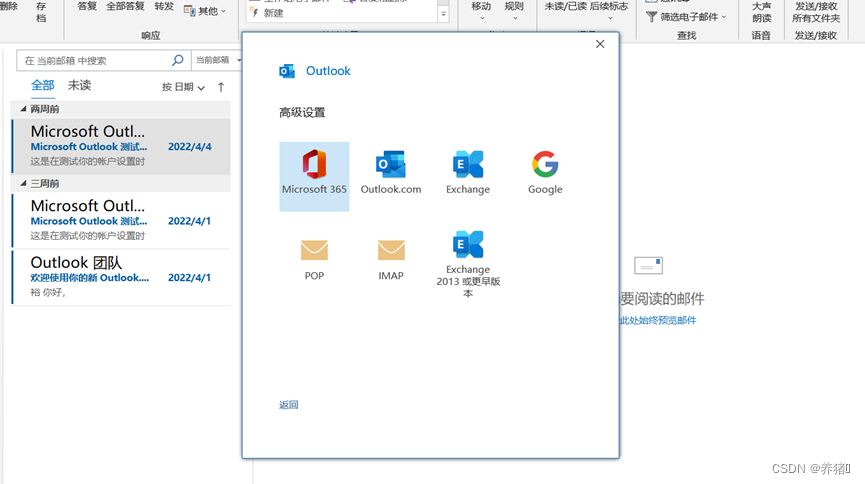Open the Outlook 团队 welcome email
Screen dimensions: 865x484
point(121,277)
